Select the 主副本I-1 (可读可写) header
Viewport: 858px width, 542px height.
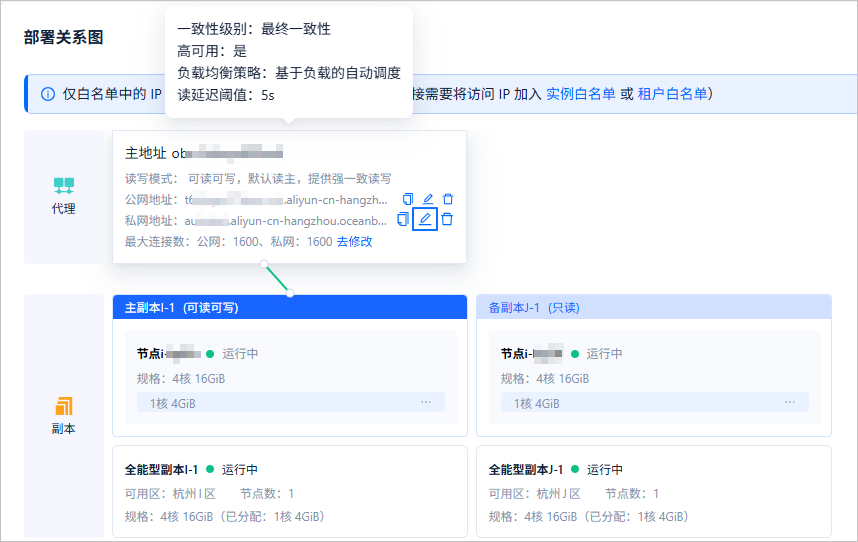pyautogui.click(x=290, y=307)
